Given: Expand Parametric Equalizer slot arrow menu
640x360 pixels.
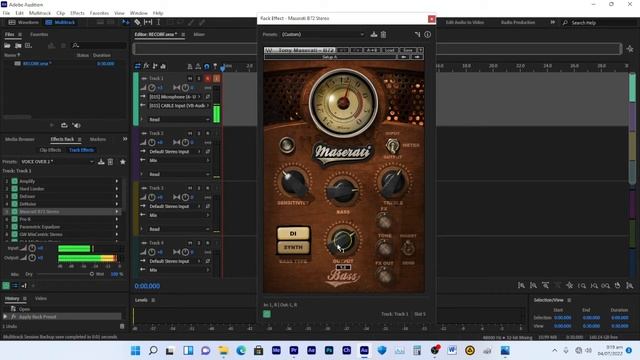Looking at the screenshot, I should 117,227.
